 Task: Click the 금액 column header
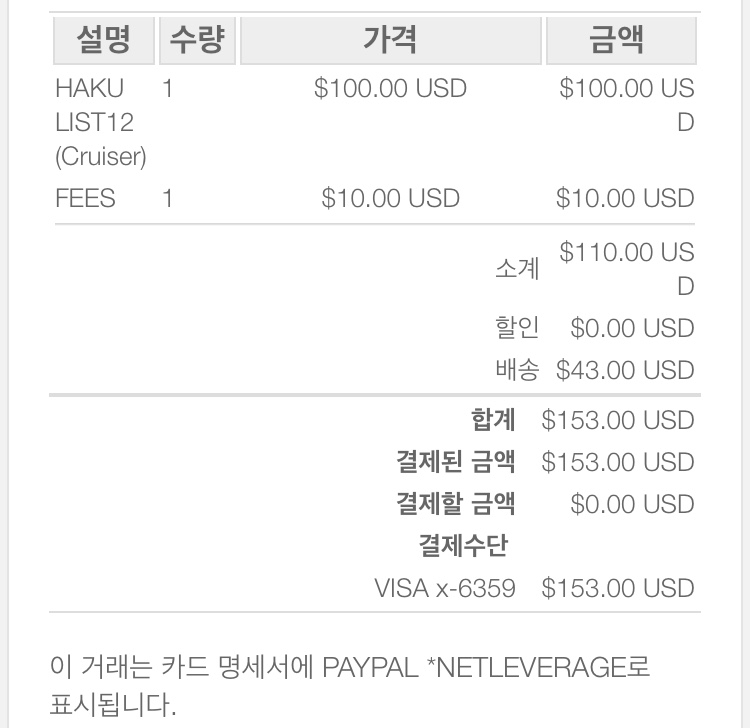pos(621,40)
